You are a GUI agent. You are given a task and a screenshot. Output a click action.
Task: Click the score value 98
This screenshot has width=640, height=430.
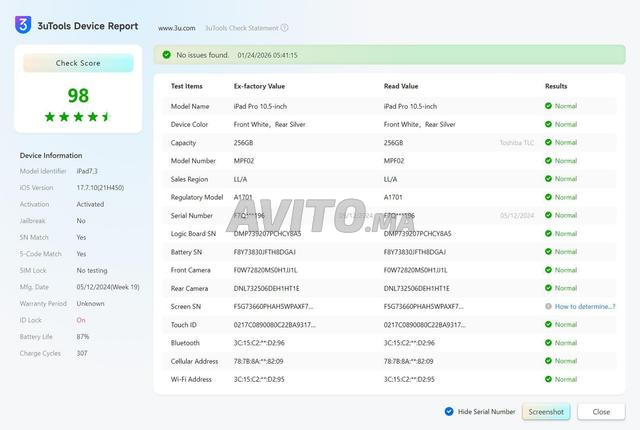78,95
